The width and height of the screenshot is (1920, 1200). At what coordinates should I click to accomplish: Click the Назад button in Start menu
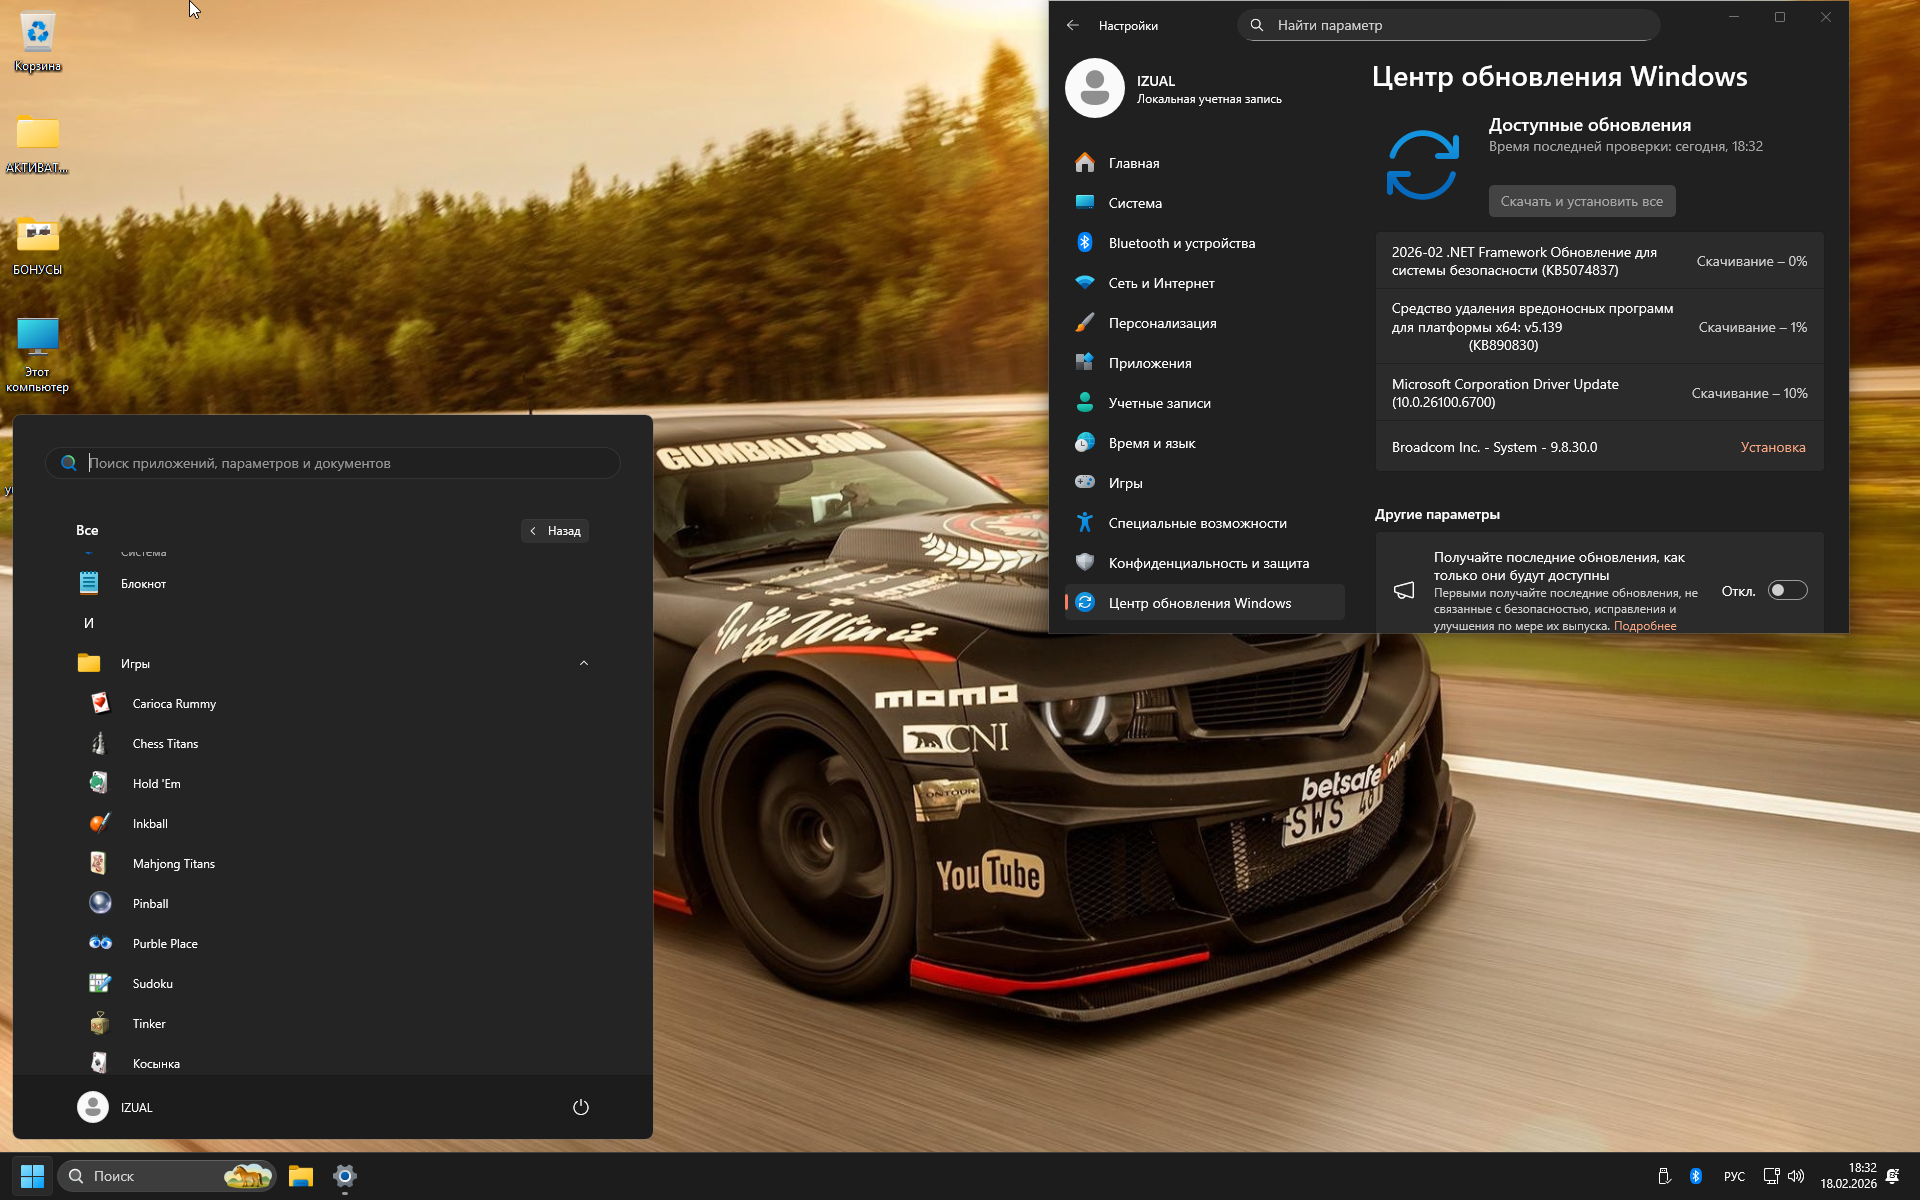coord(555,531)
